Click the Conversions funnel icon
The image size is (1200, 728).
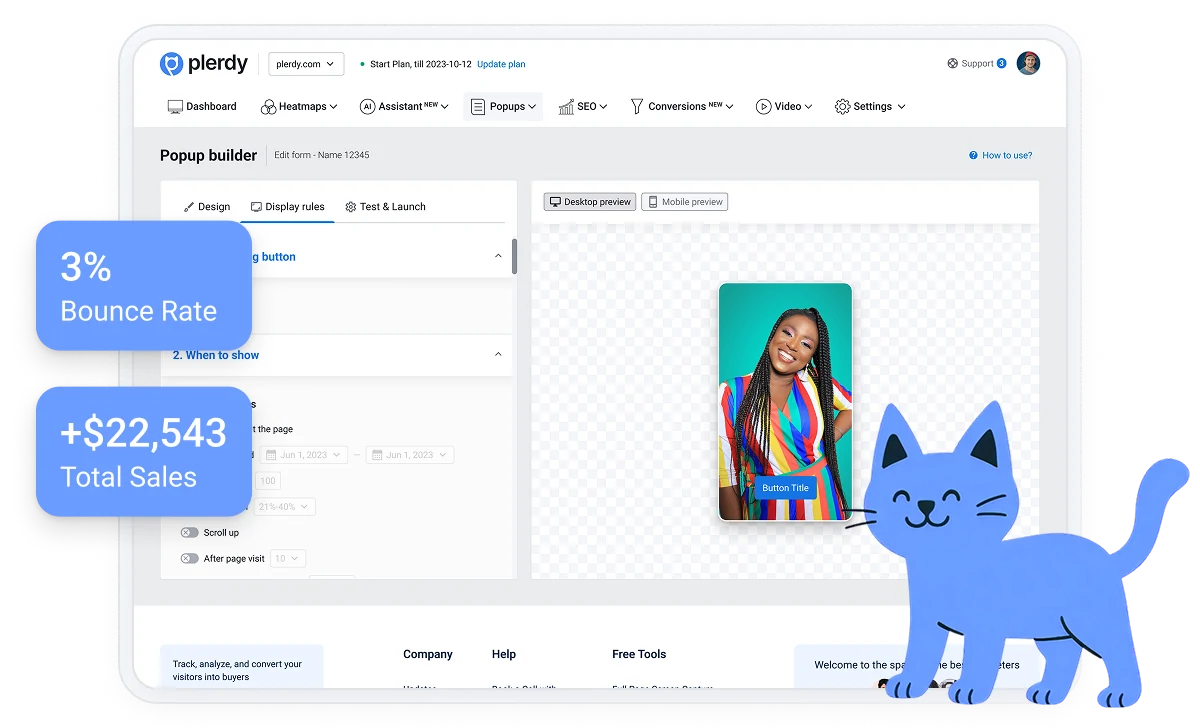(636, 107)
